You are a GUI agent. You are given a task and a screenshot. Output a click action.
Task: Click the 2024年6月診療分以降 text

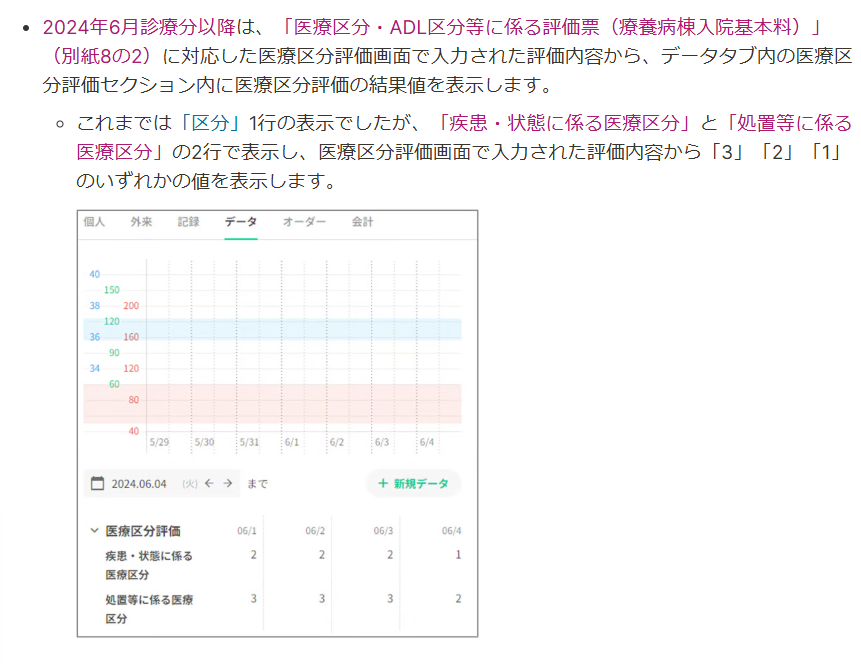point(139,27)
